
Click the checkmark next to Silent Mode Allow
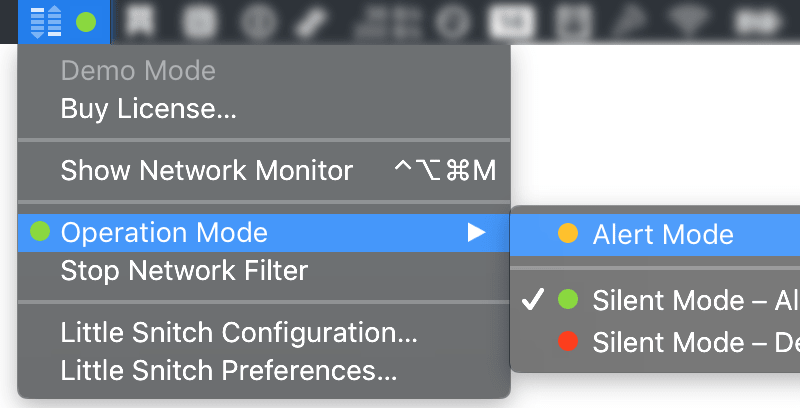click(533, 299)
